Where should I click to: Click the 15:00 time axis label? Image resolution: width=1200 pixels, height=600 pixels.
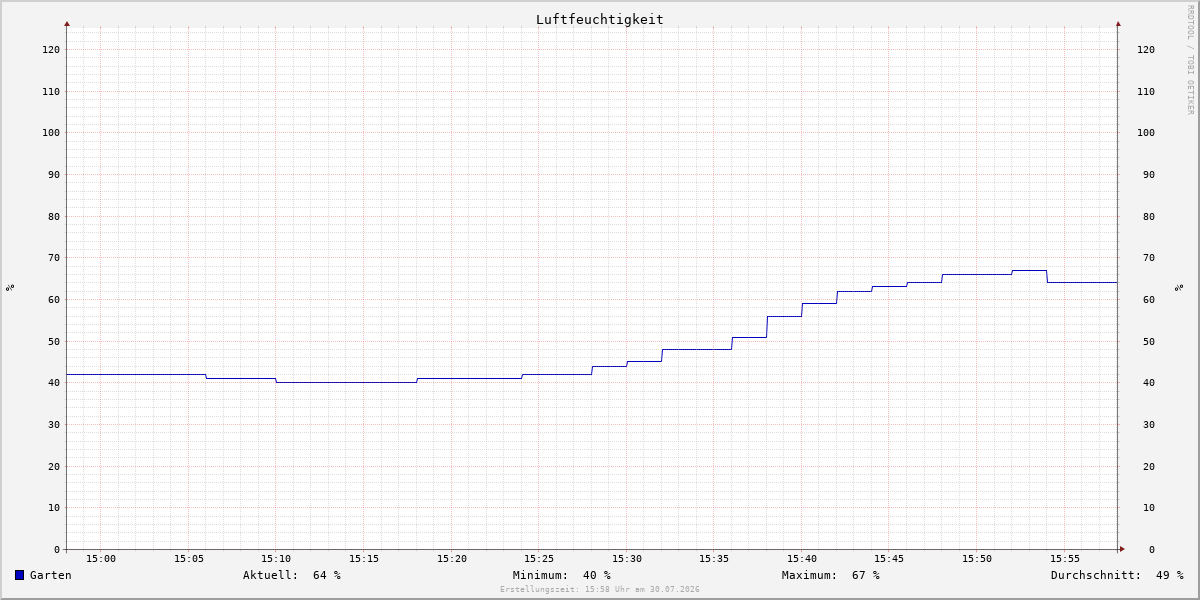pos(101,559)
